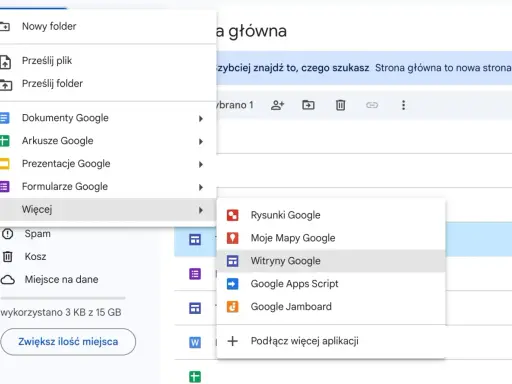Click the Moje Mapy Google pin icon

232,238
